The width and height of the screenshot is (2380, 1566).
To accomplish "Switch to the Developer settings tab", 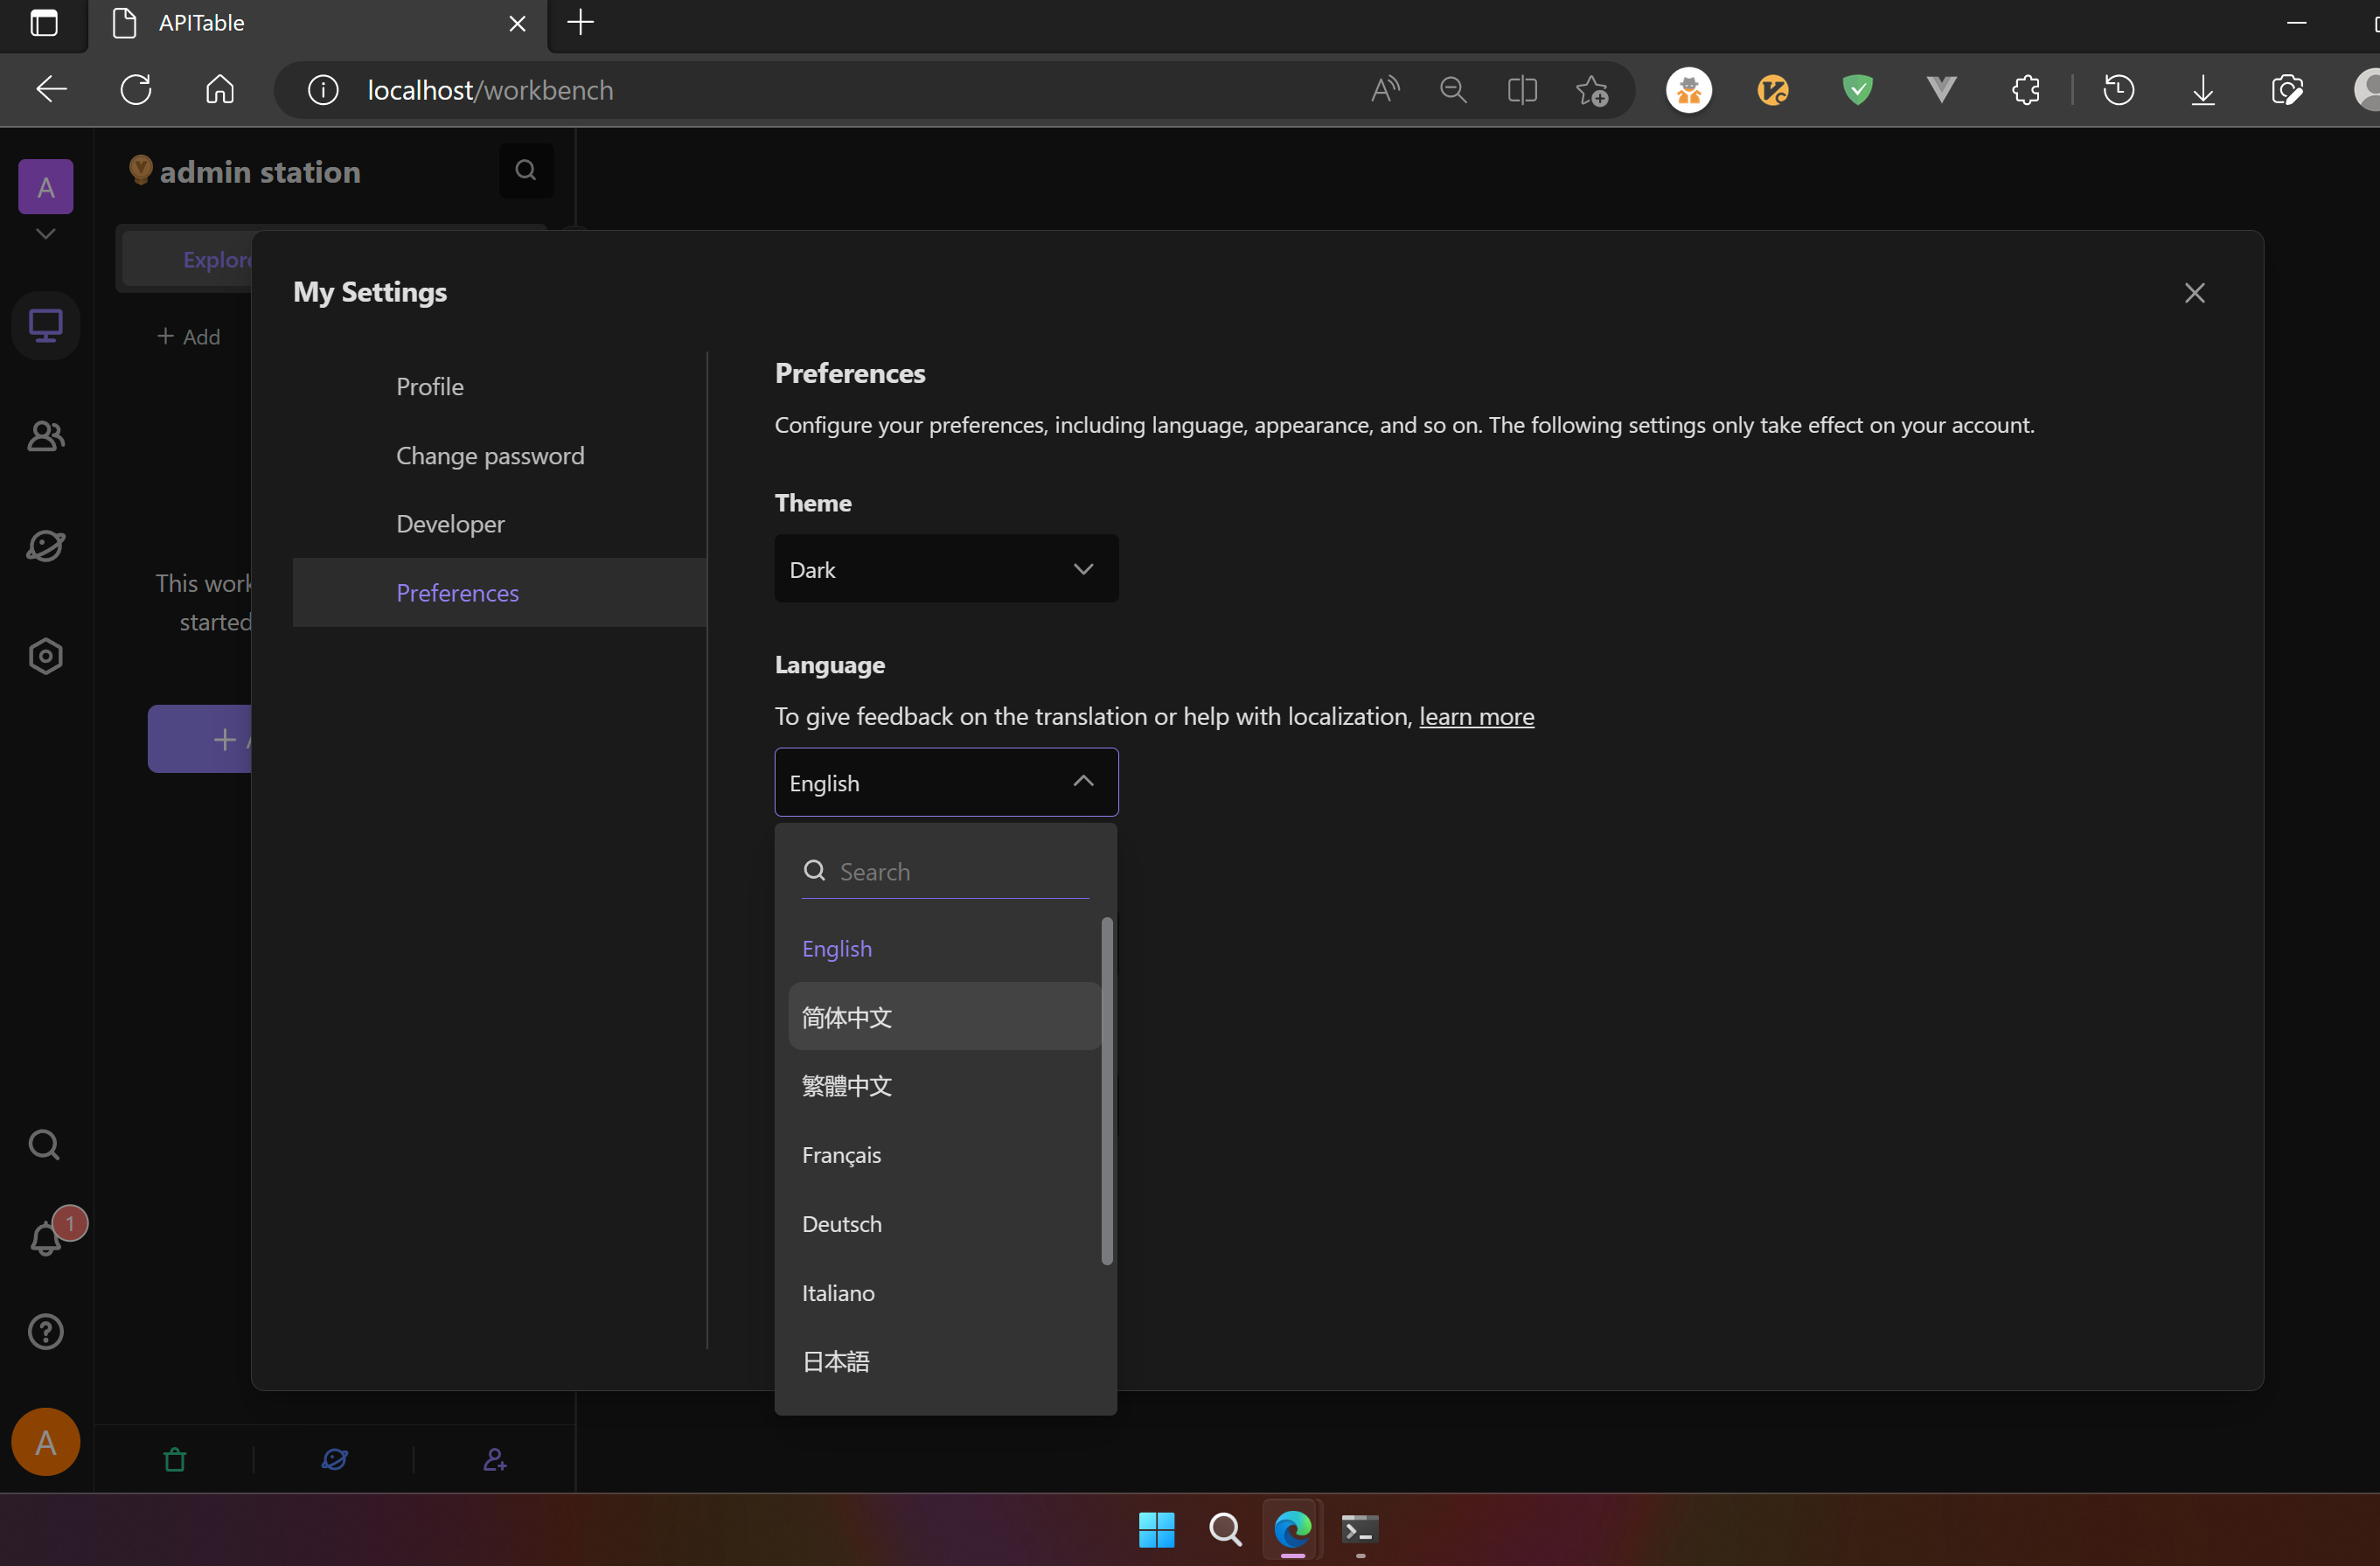I will [x=450, y=523].
